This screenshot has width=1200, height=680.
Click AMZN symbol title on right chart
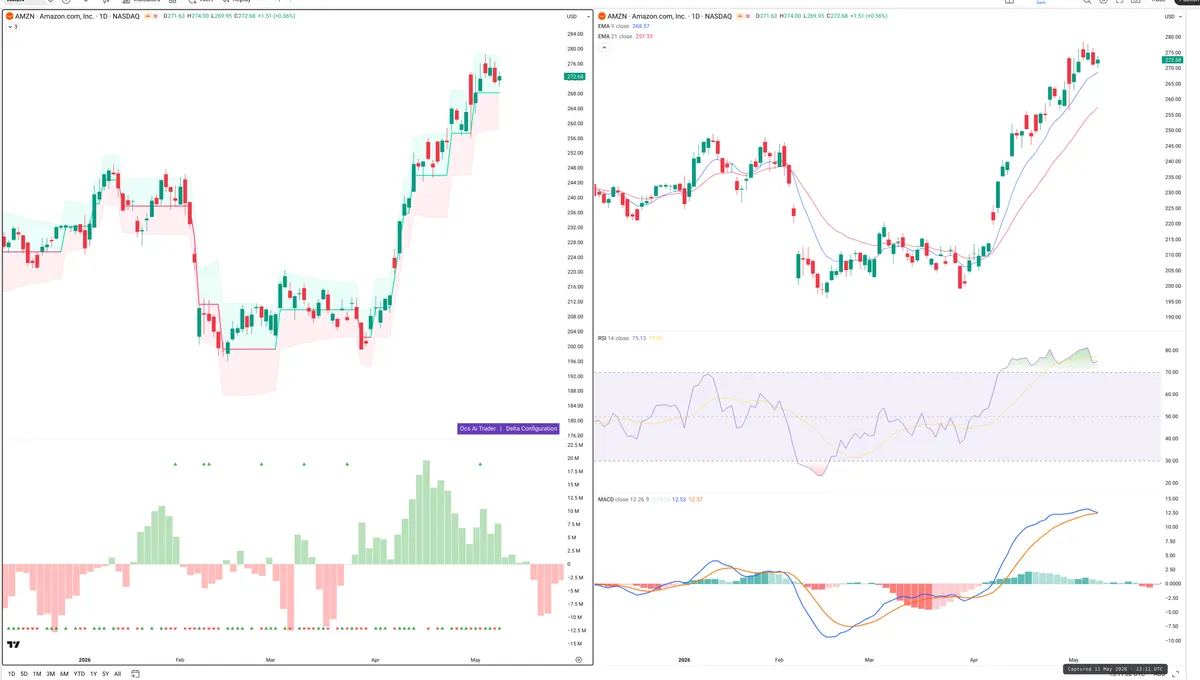point(670,17)
